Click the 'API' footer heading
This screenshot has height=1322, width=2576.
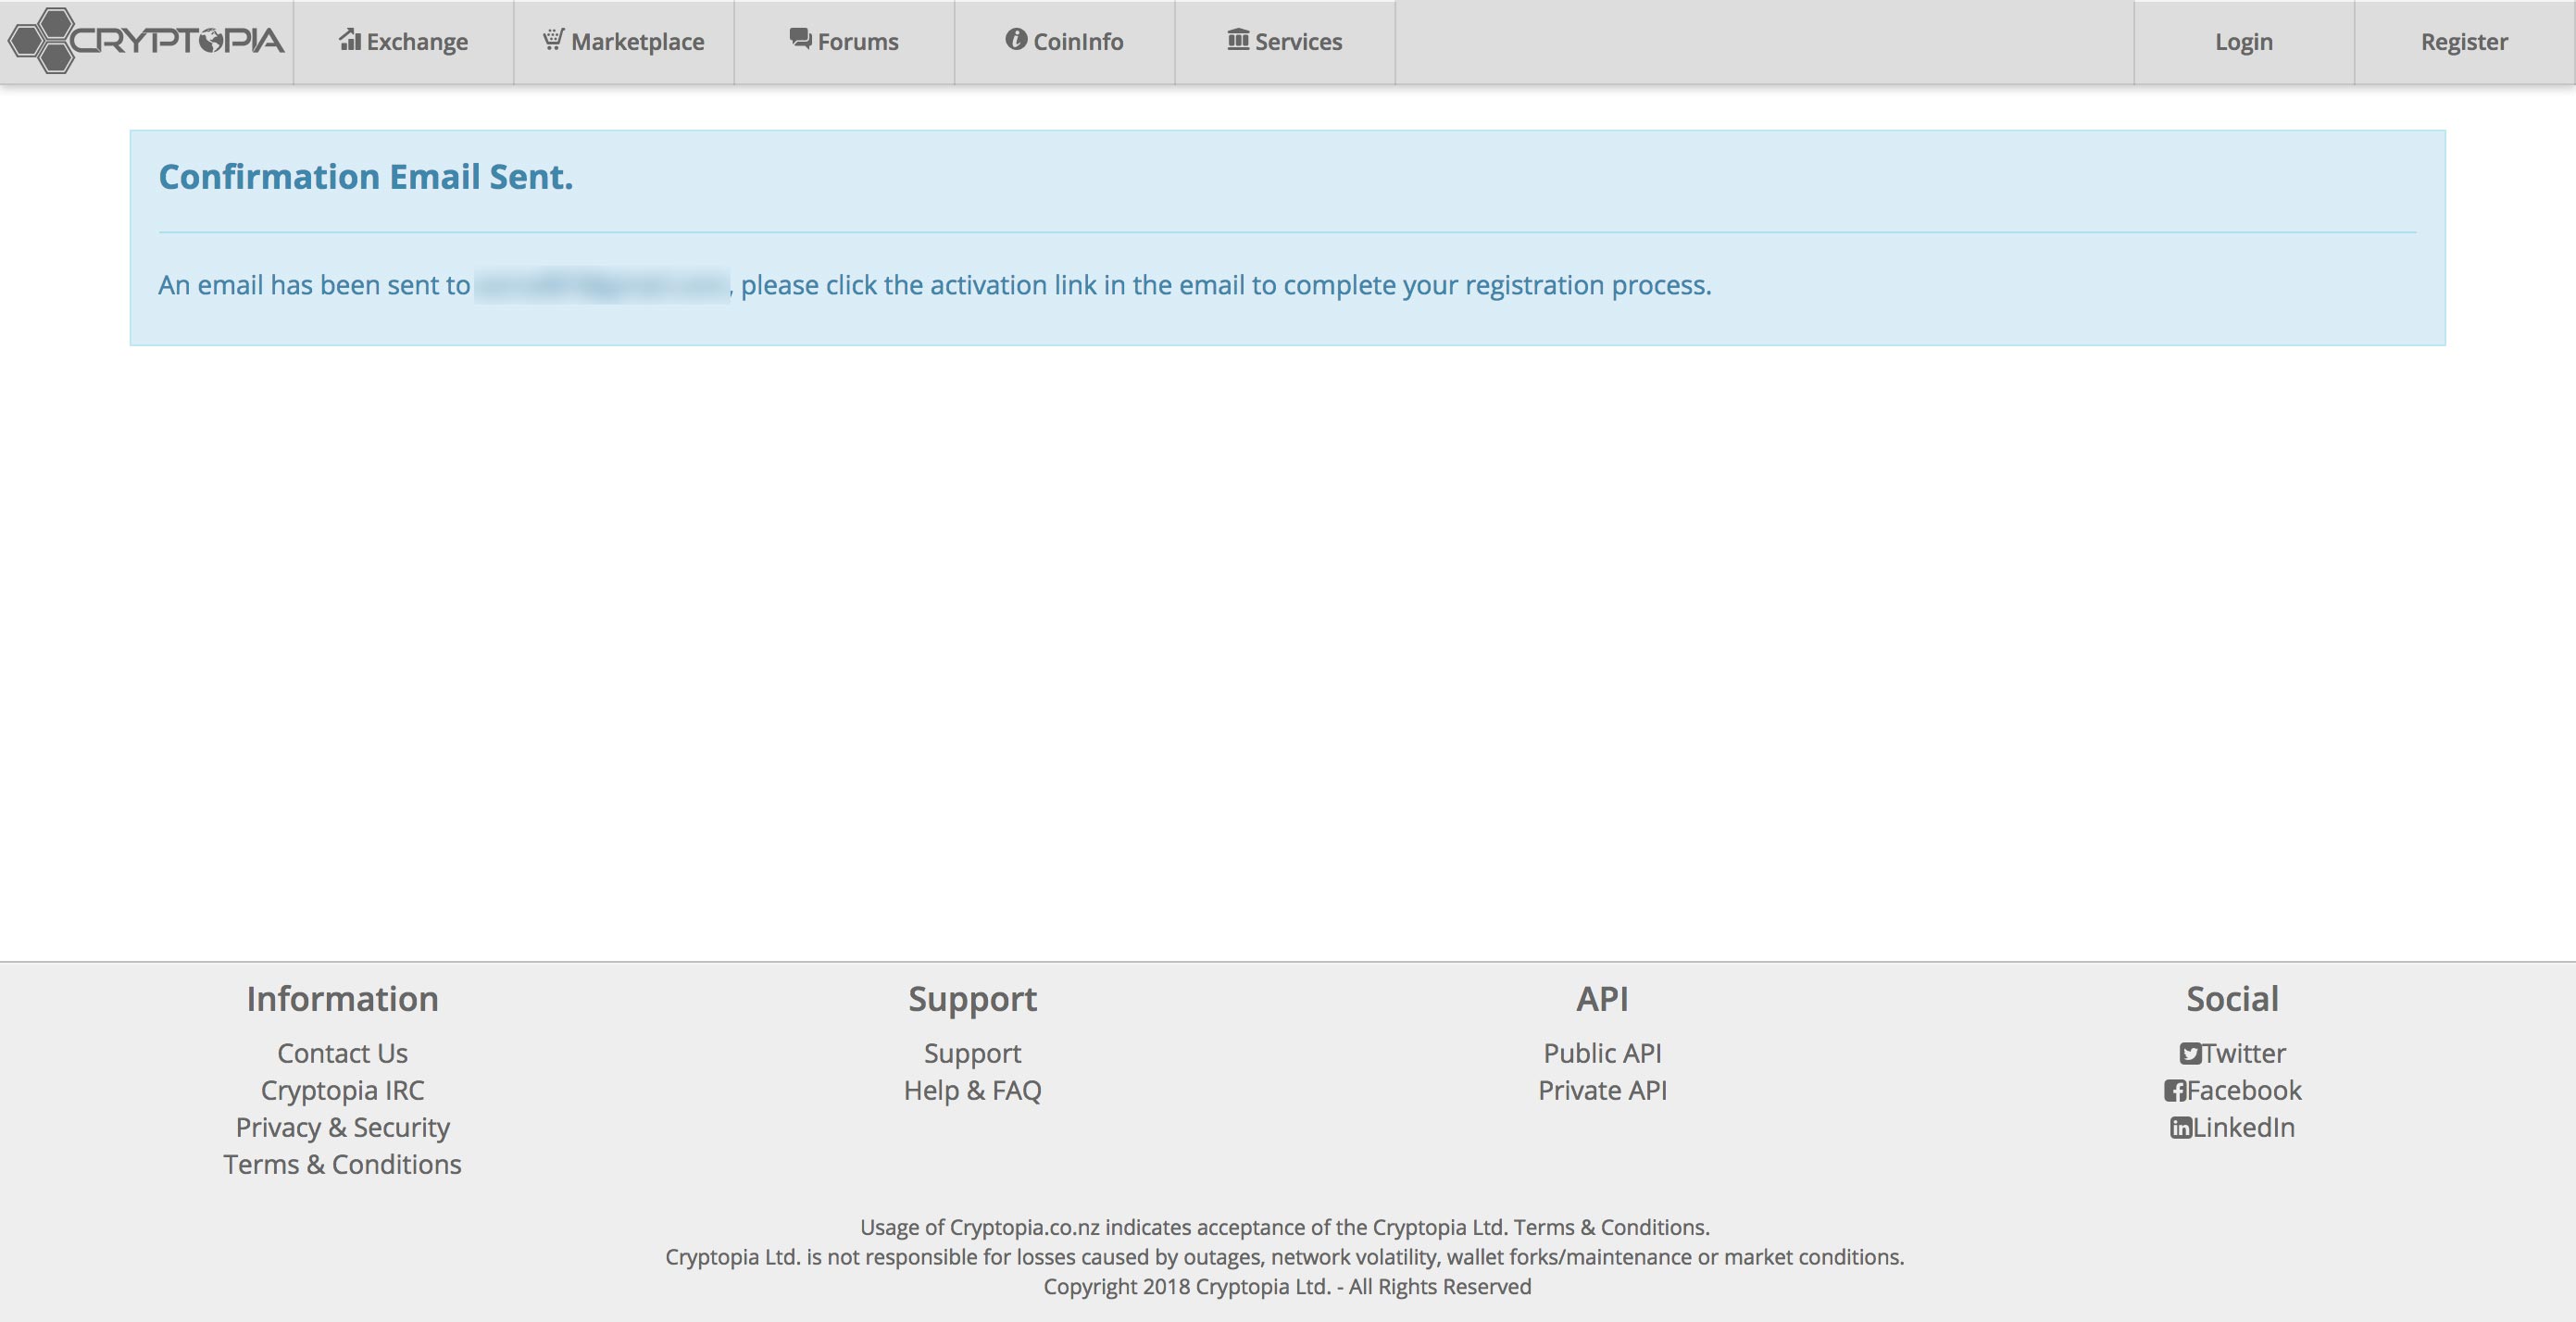[x=1602, y=999]
